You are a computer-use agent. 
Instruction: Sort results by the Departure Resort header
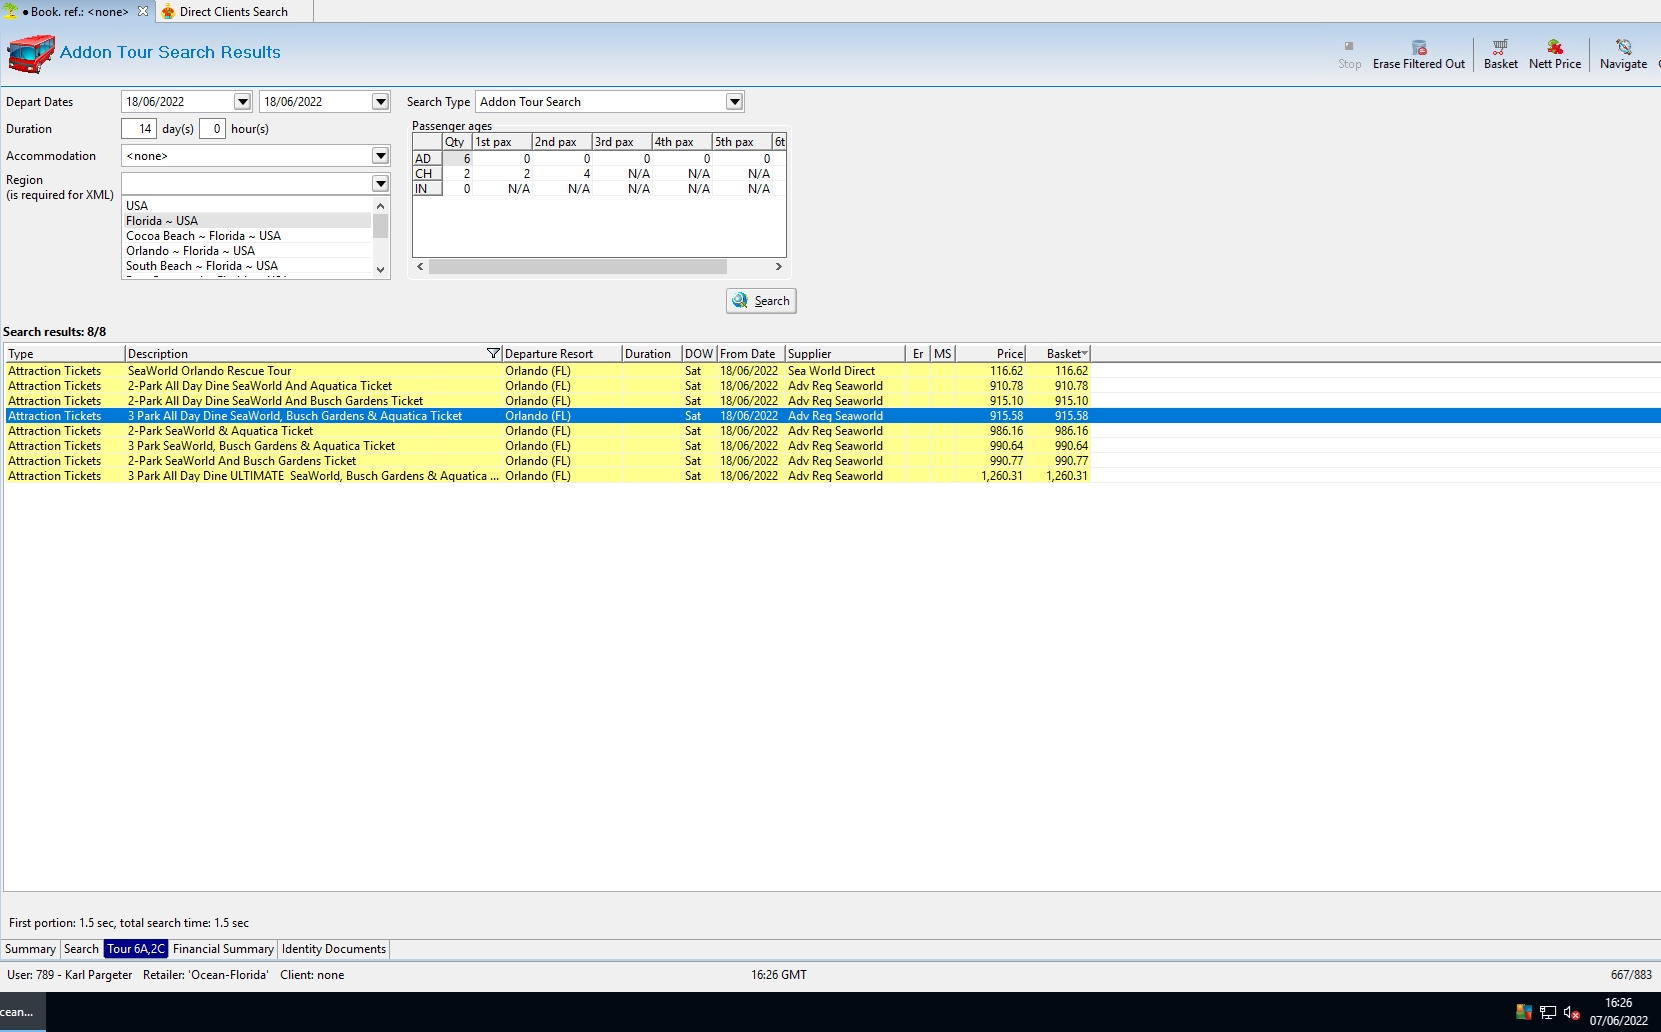coord(561,354)
